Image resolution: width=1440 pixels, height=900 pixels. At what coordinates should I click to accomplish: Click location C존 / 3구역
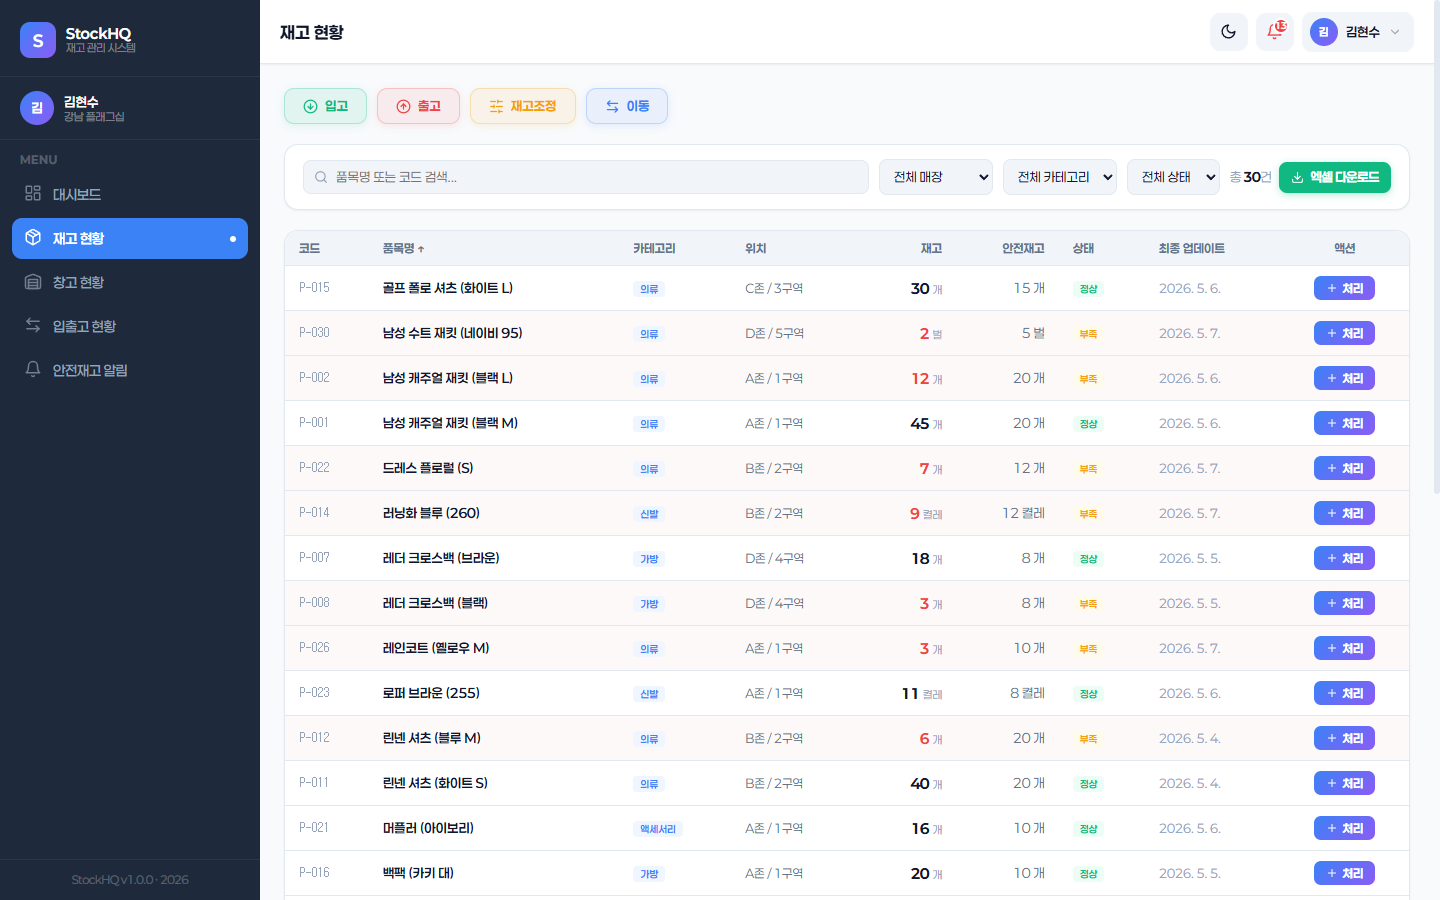point(774,288)
